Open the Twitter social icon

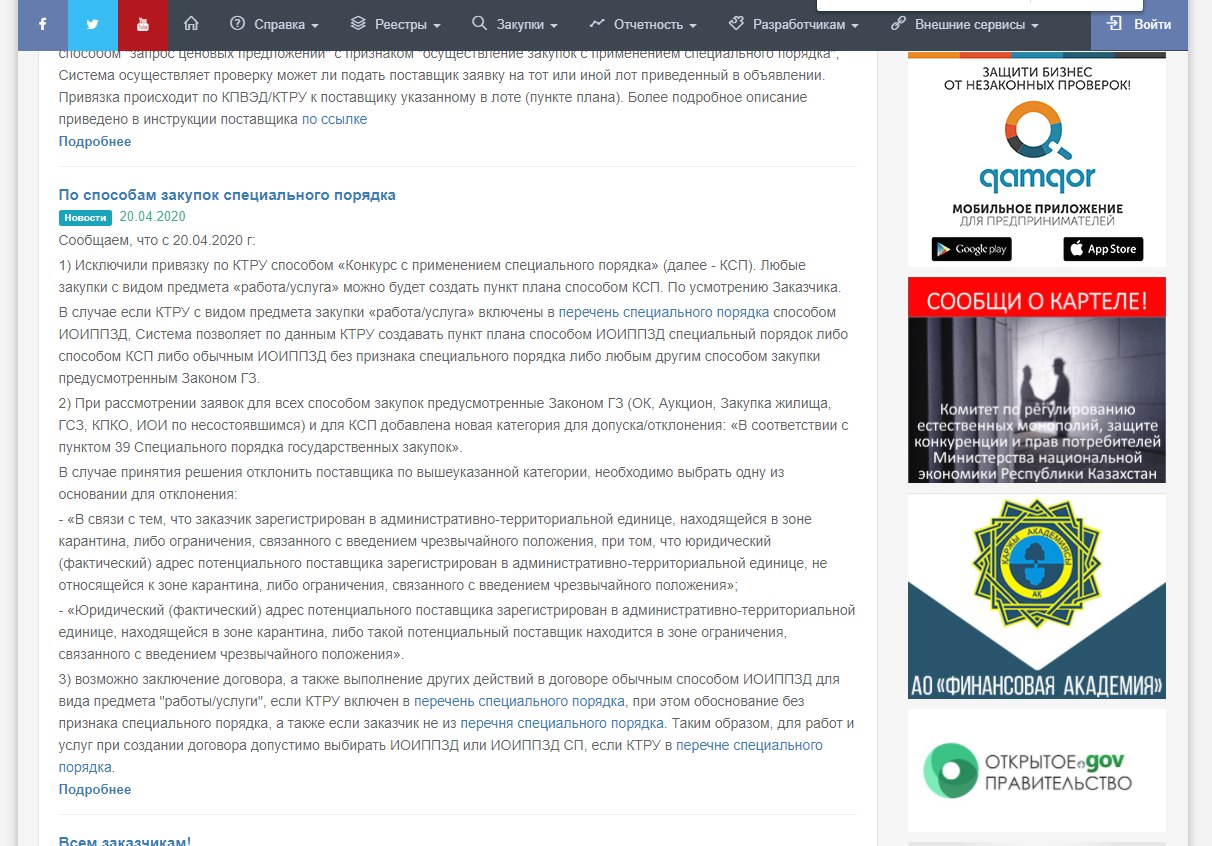click(x=93, y=24)
